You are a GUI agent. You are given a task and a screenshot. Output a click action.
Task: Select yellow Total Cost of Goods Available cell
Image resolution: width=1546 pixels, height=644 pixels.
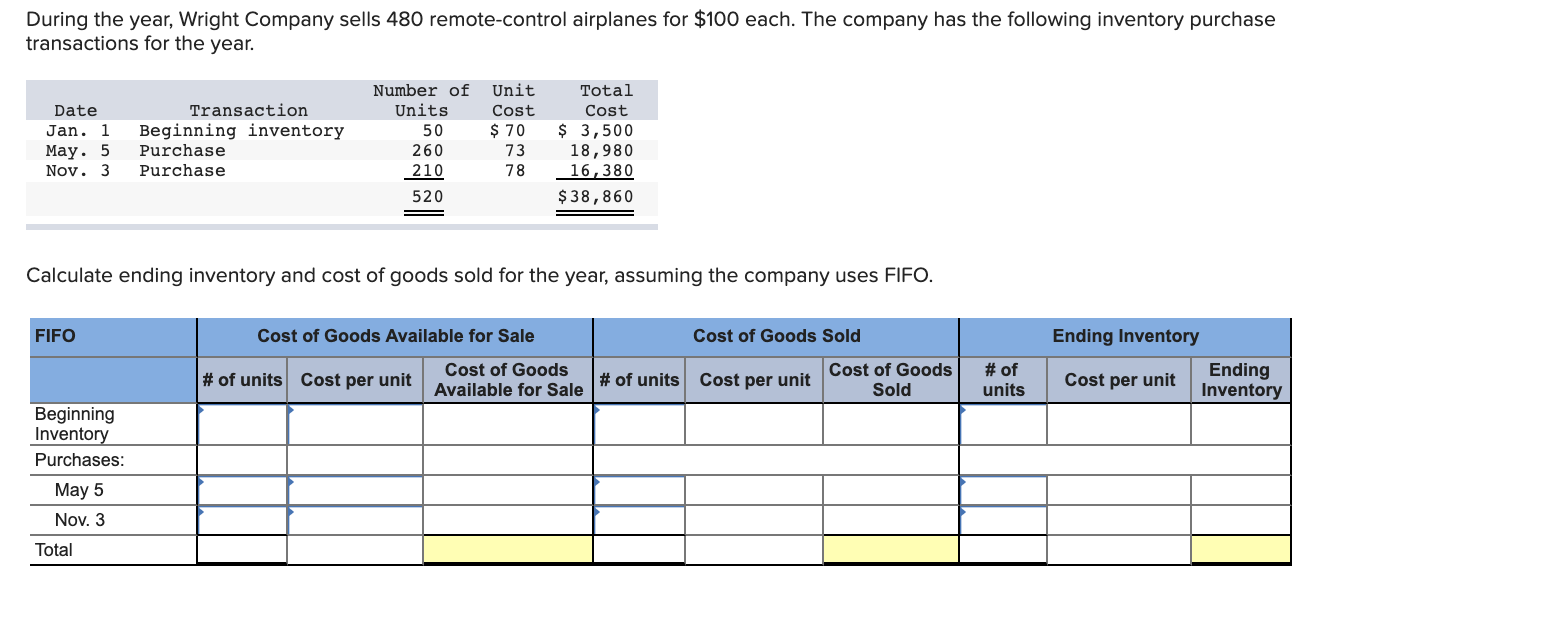pos(507,549)
